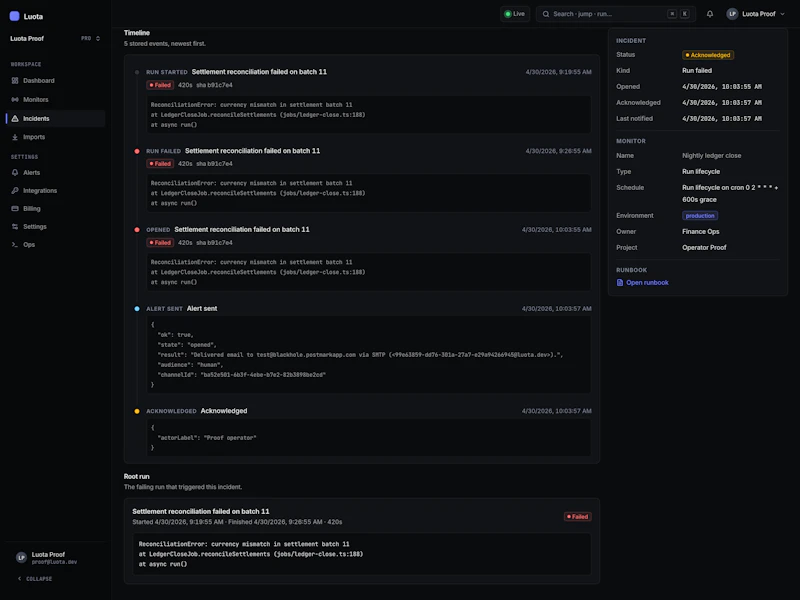Image resolution: width=800 pixels, height=600 pixels.
Task: Open the Alerts bell icon in sidebar
Action: [15, 172]
